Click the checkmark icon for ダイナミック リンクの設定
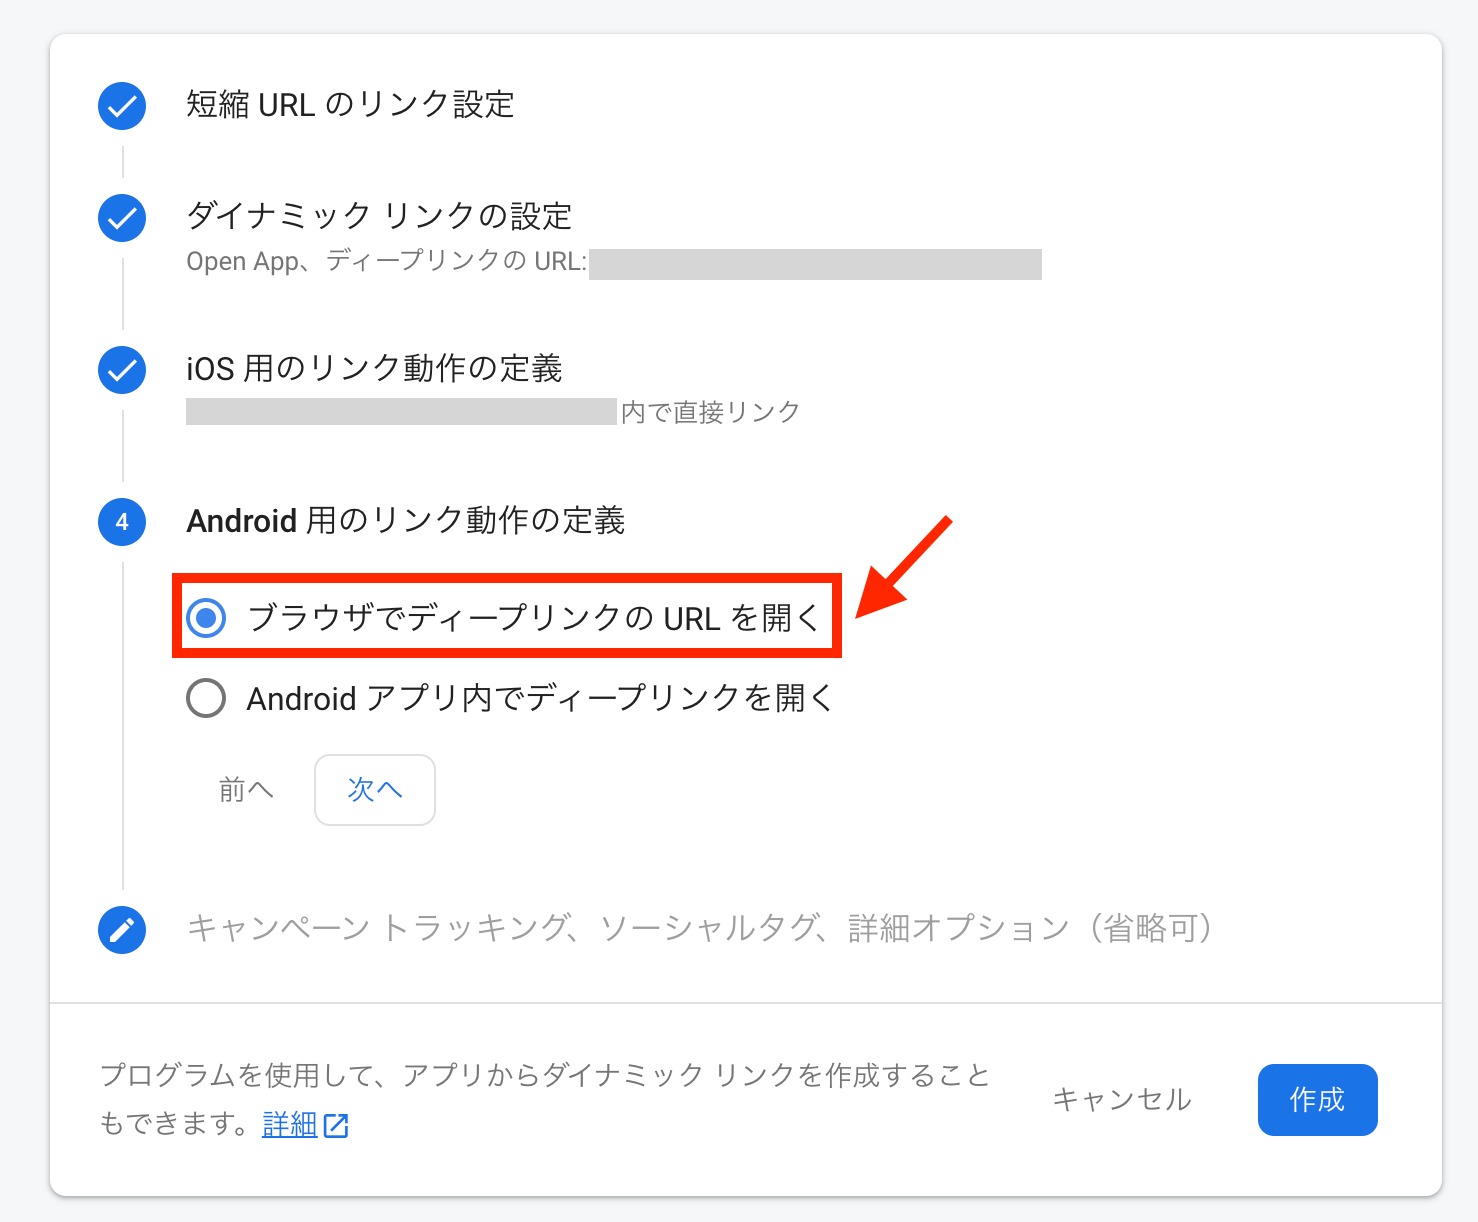 (122, 218)
